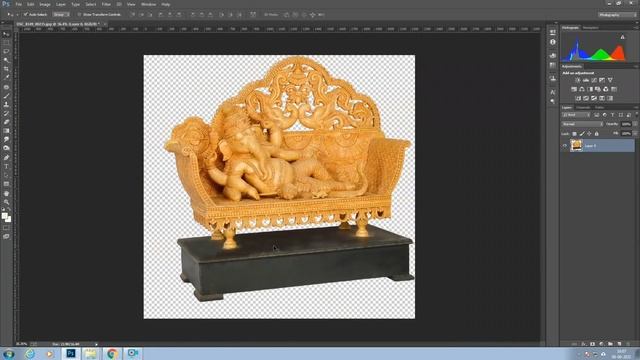Select the History Brush tool
This screenshot has width=640, height=360.
pos(6,113)
